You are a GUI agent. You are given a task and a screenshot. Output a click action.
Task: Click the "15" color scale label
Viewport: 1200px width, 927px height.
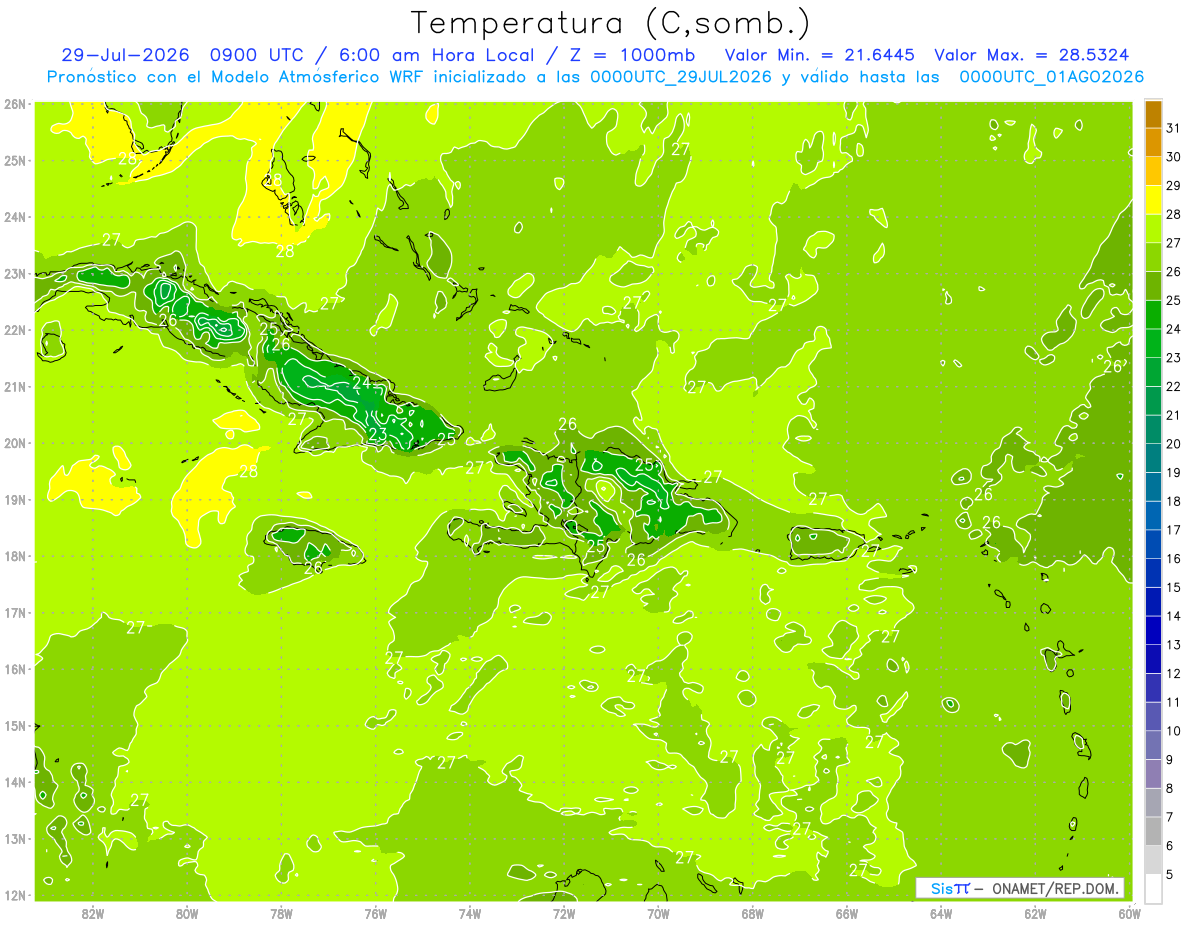[x=1173, y=587]
